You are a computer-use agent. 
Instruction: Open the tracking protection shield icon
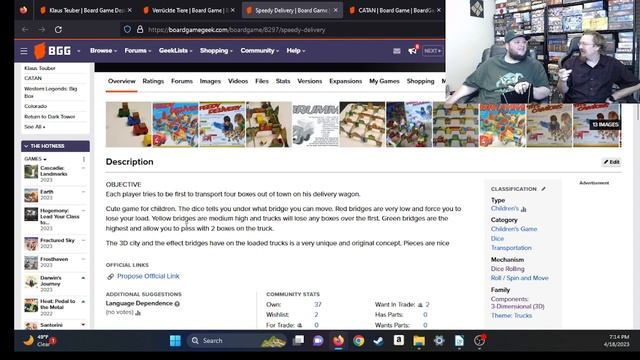click(x=127, y=29)
